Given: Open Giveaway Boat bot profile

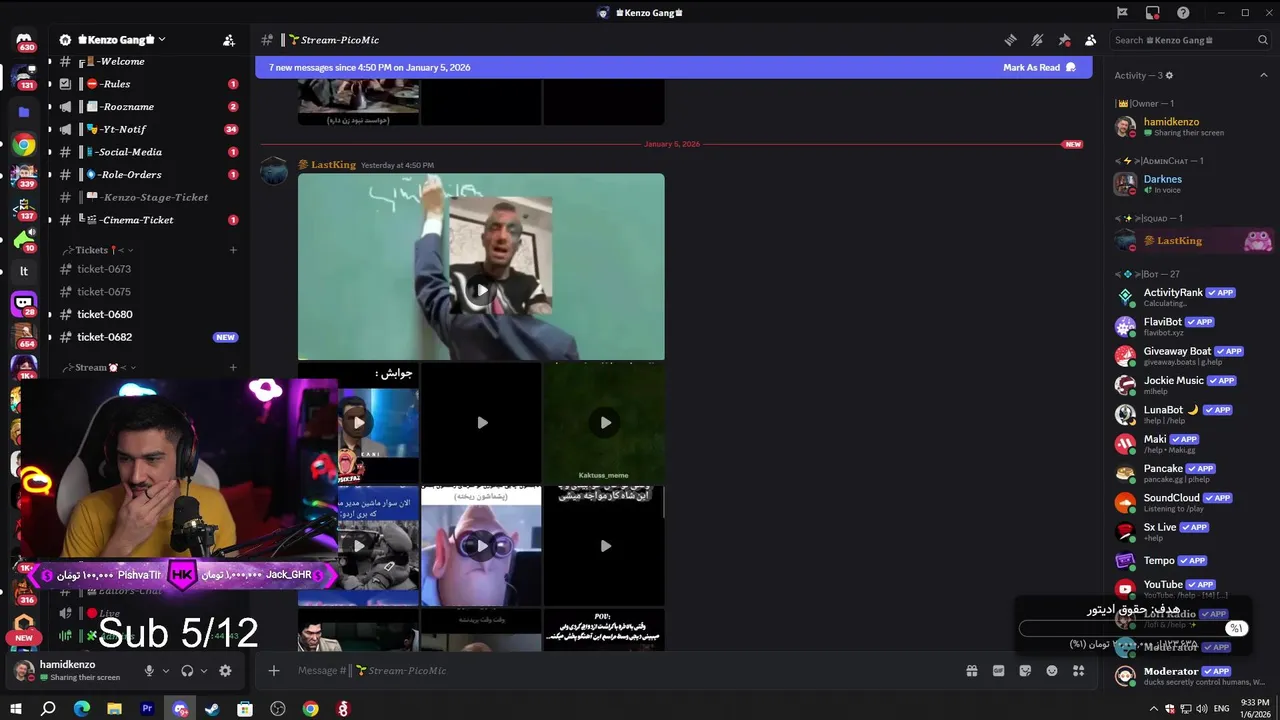Looking at the screenshot, I should [x=1190, y=355].
